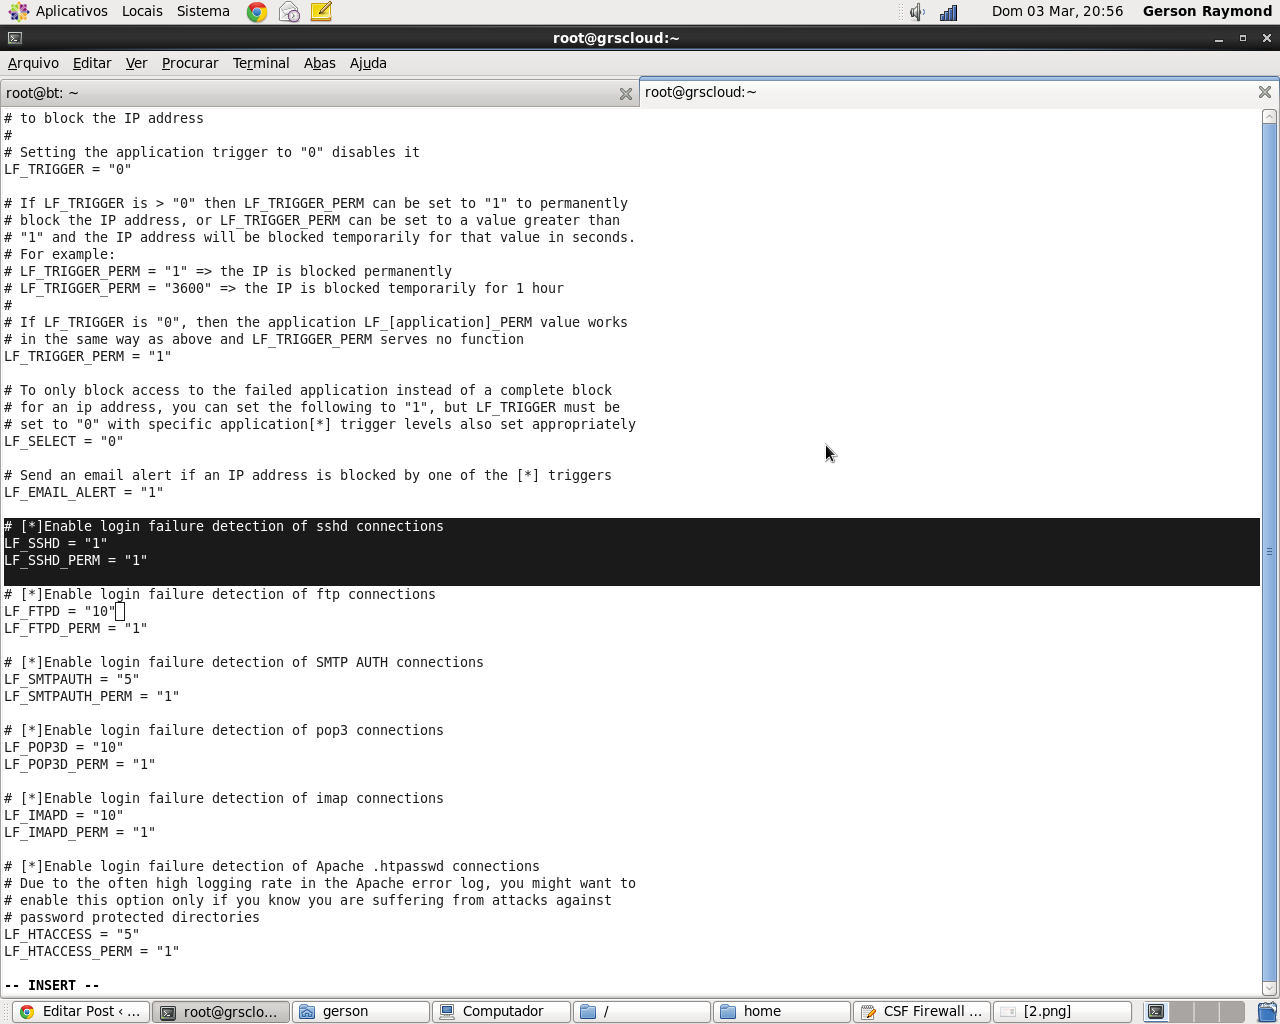Click the pop3 connections comment line
Viewport: 1280px width, 1024px height.
224,730
